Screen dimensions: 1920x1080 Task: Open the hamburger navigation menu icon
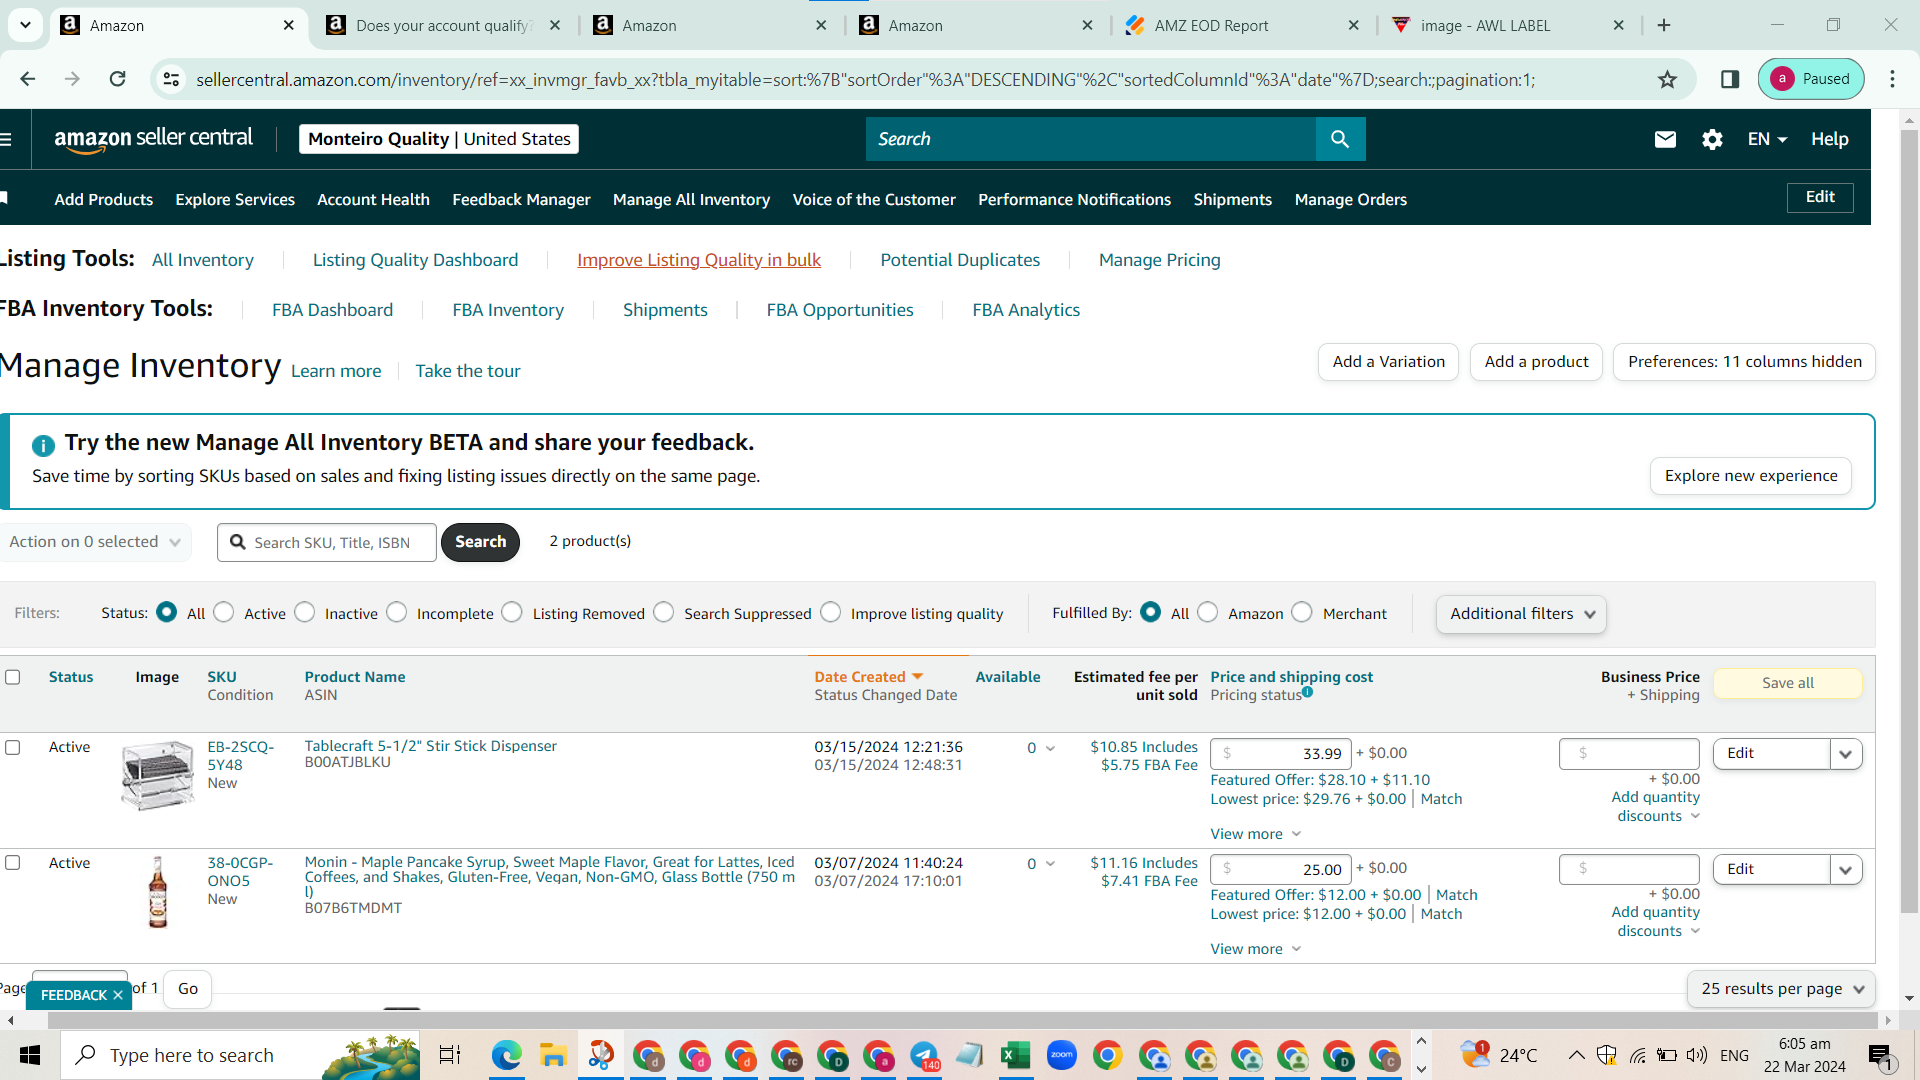(6, 139)
